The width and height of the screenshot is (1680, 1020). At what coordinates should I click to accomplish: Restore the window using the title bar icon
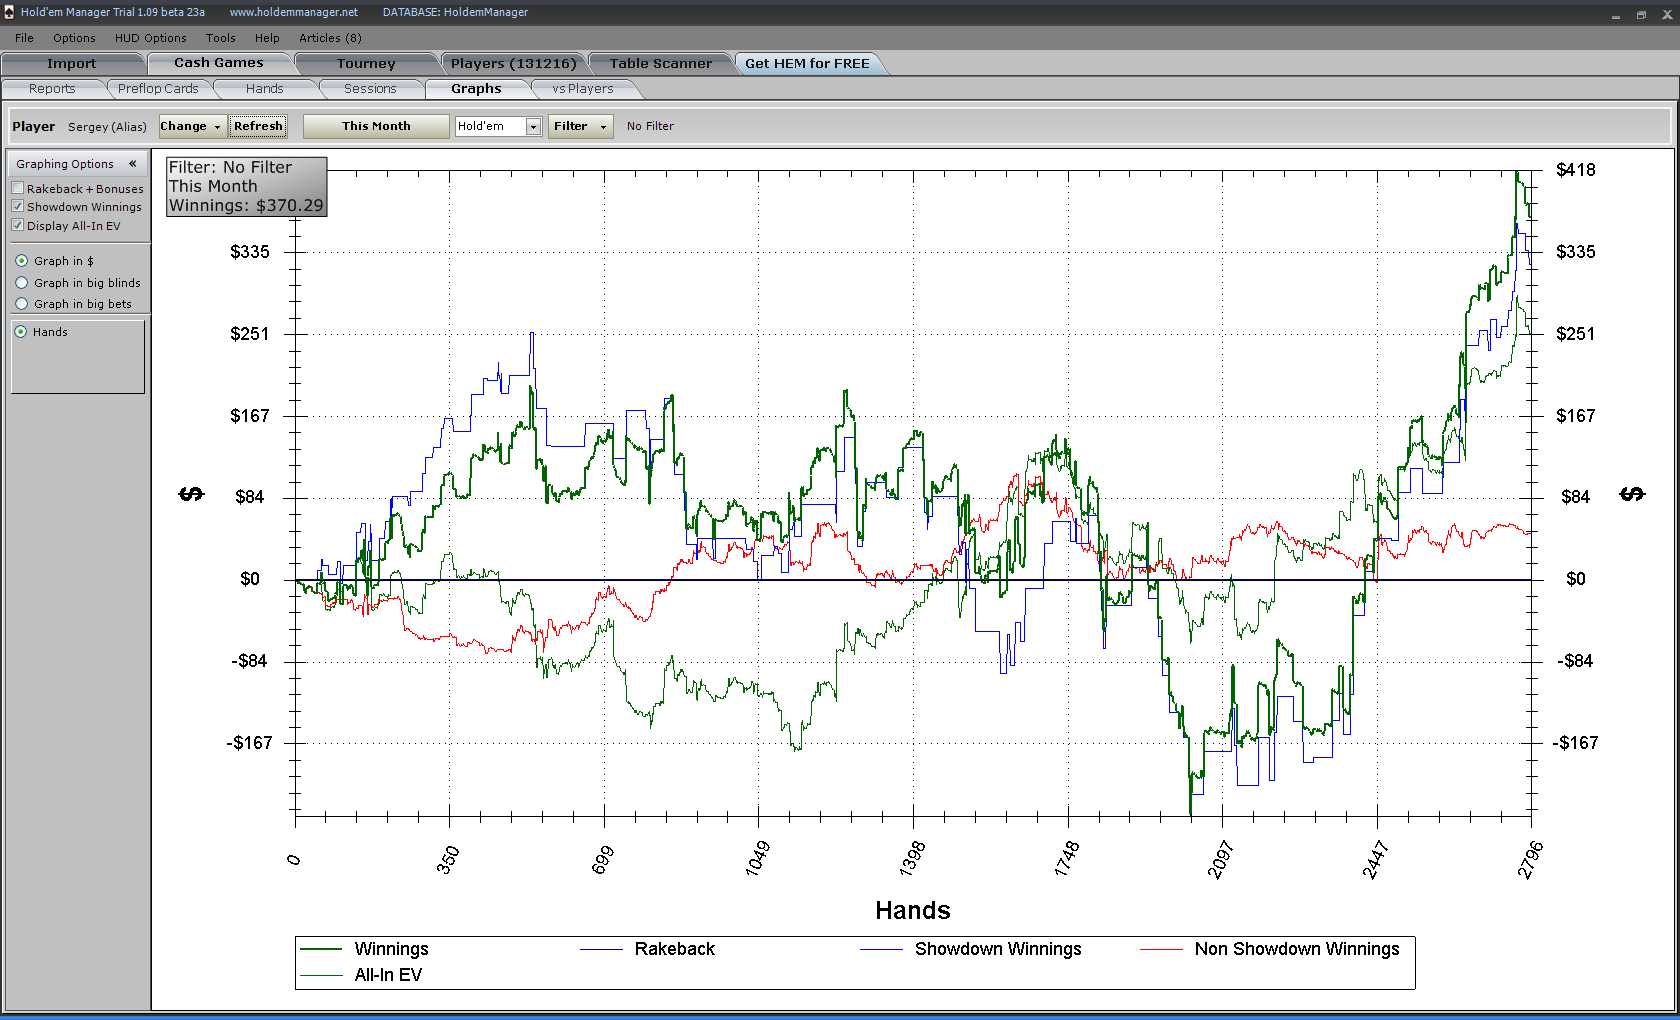tap(1641, 14)
